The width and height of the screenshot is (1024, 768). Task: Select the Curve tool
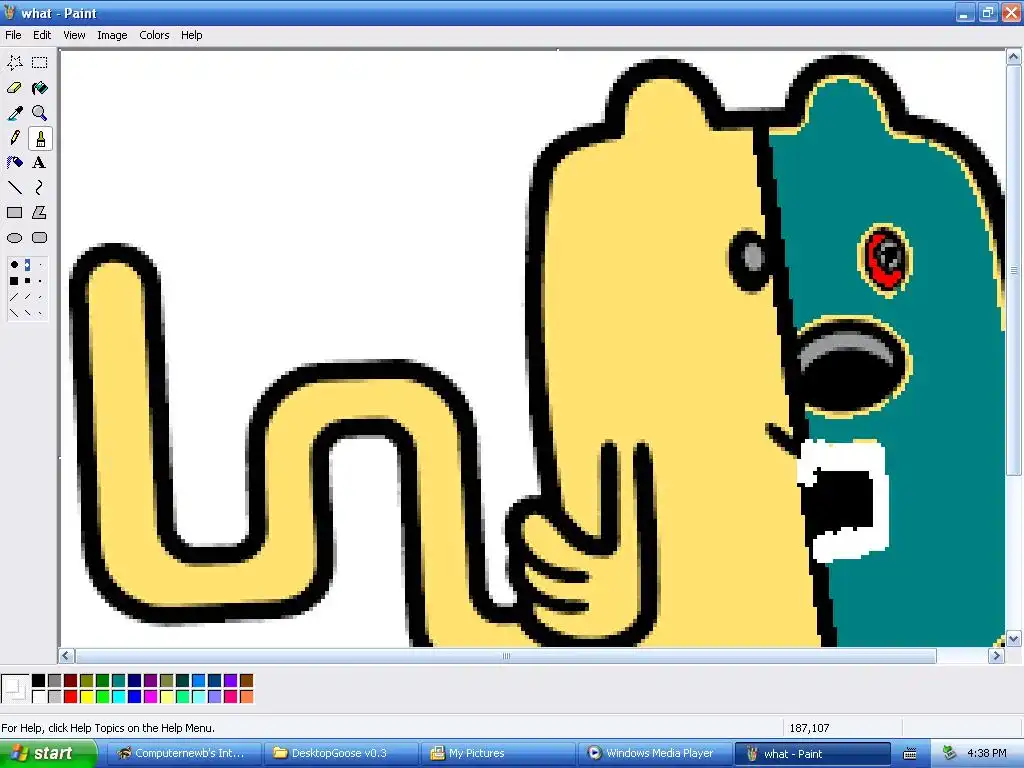point(40,188)
